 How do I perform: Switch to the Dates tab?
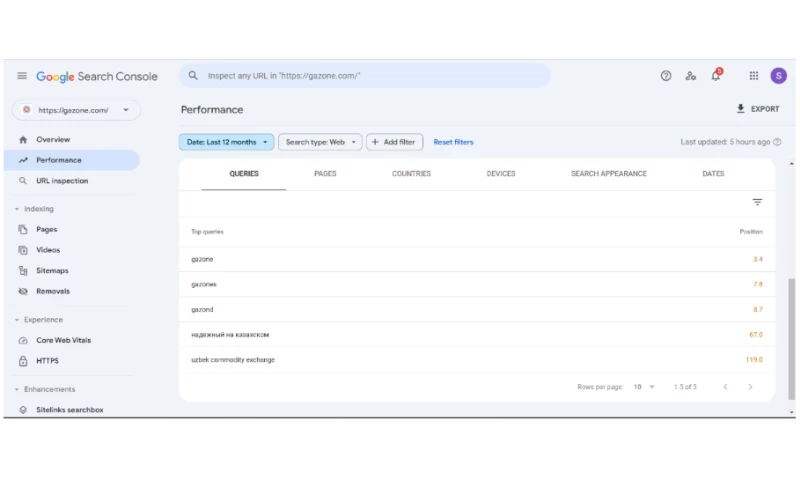coord(713,174)
